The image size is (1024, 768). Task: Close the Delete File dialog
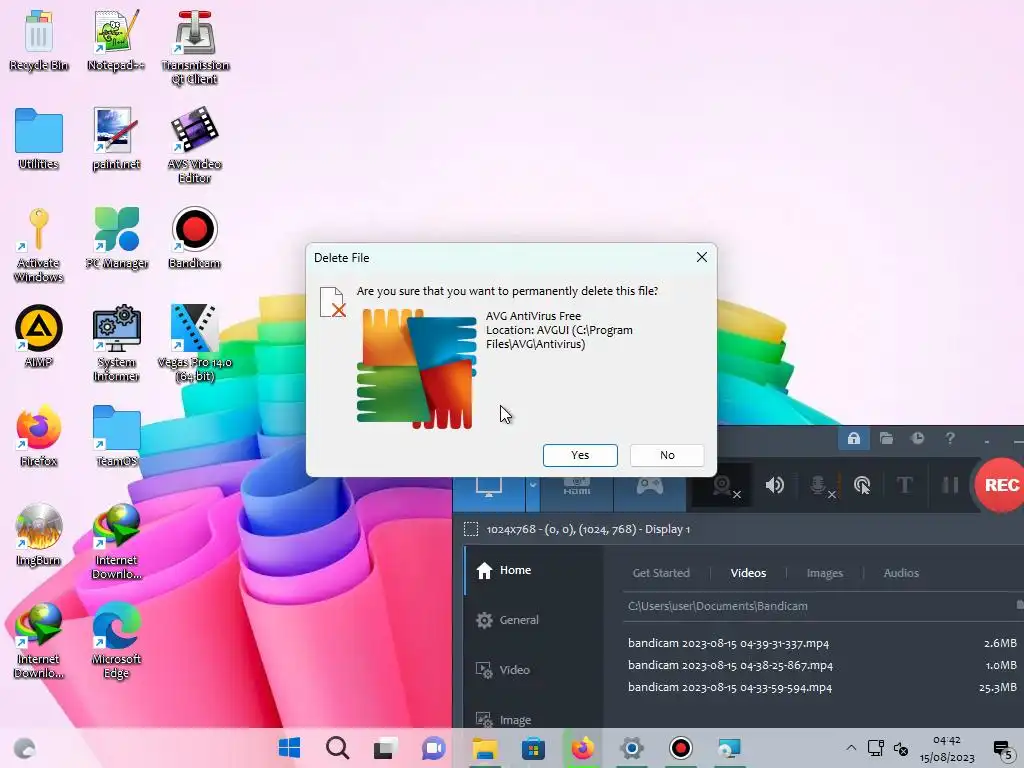pyautogui.click(x=701, y=257)
